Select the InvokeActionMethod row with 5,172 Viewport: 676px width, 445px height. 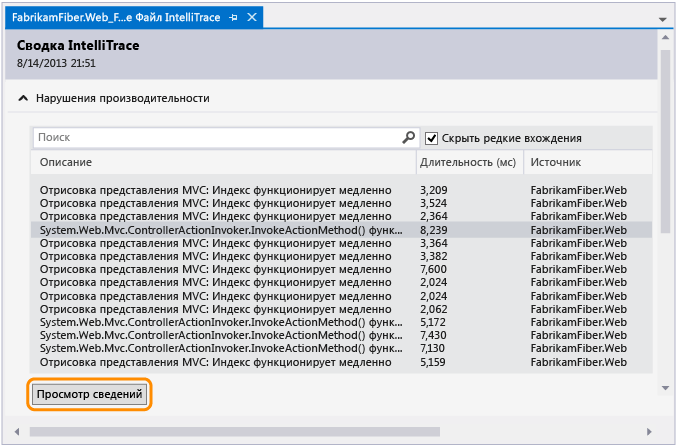341,322
